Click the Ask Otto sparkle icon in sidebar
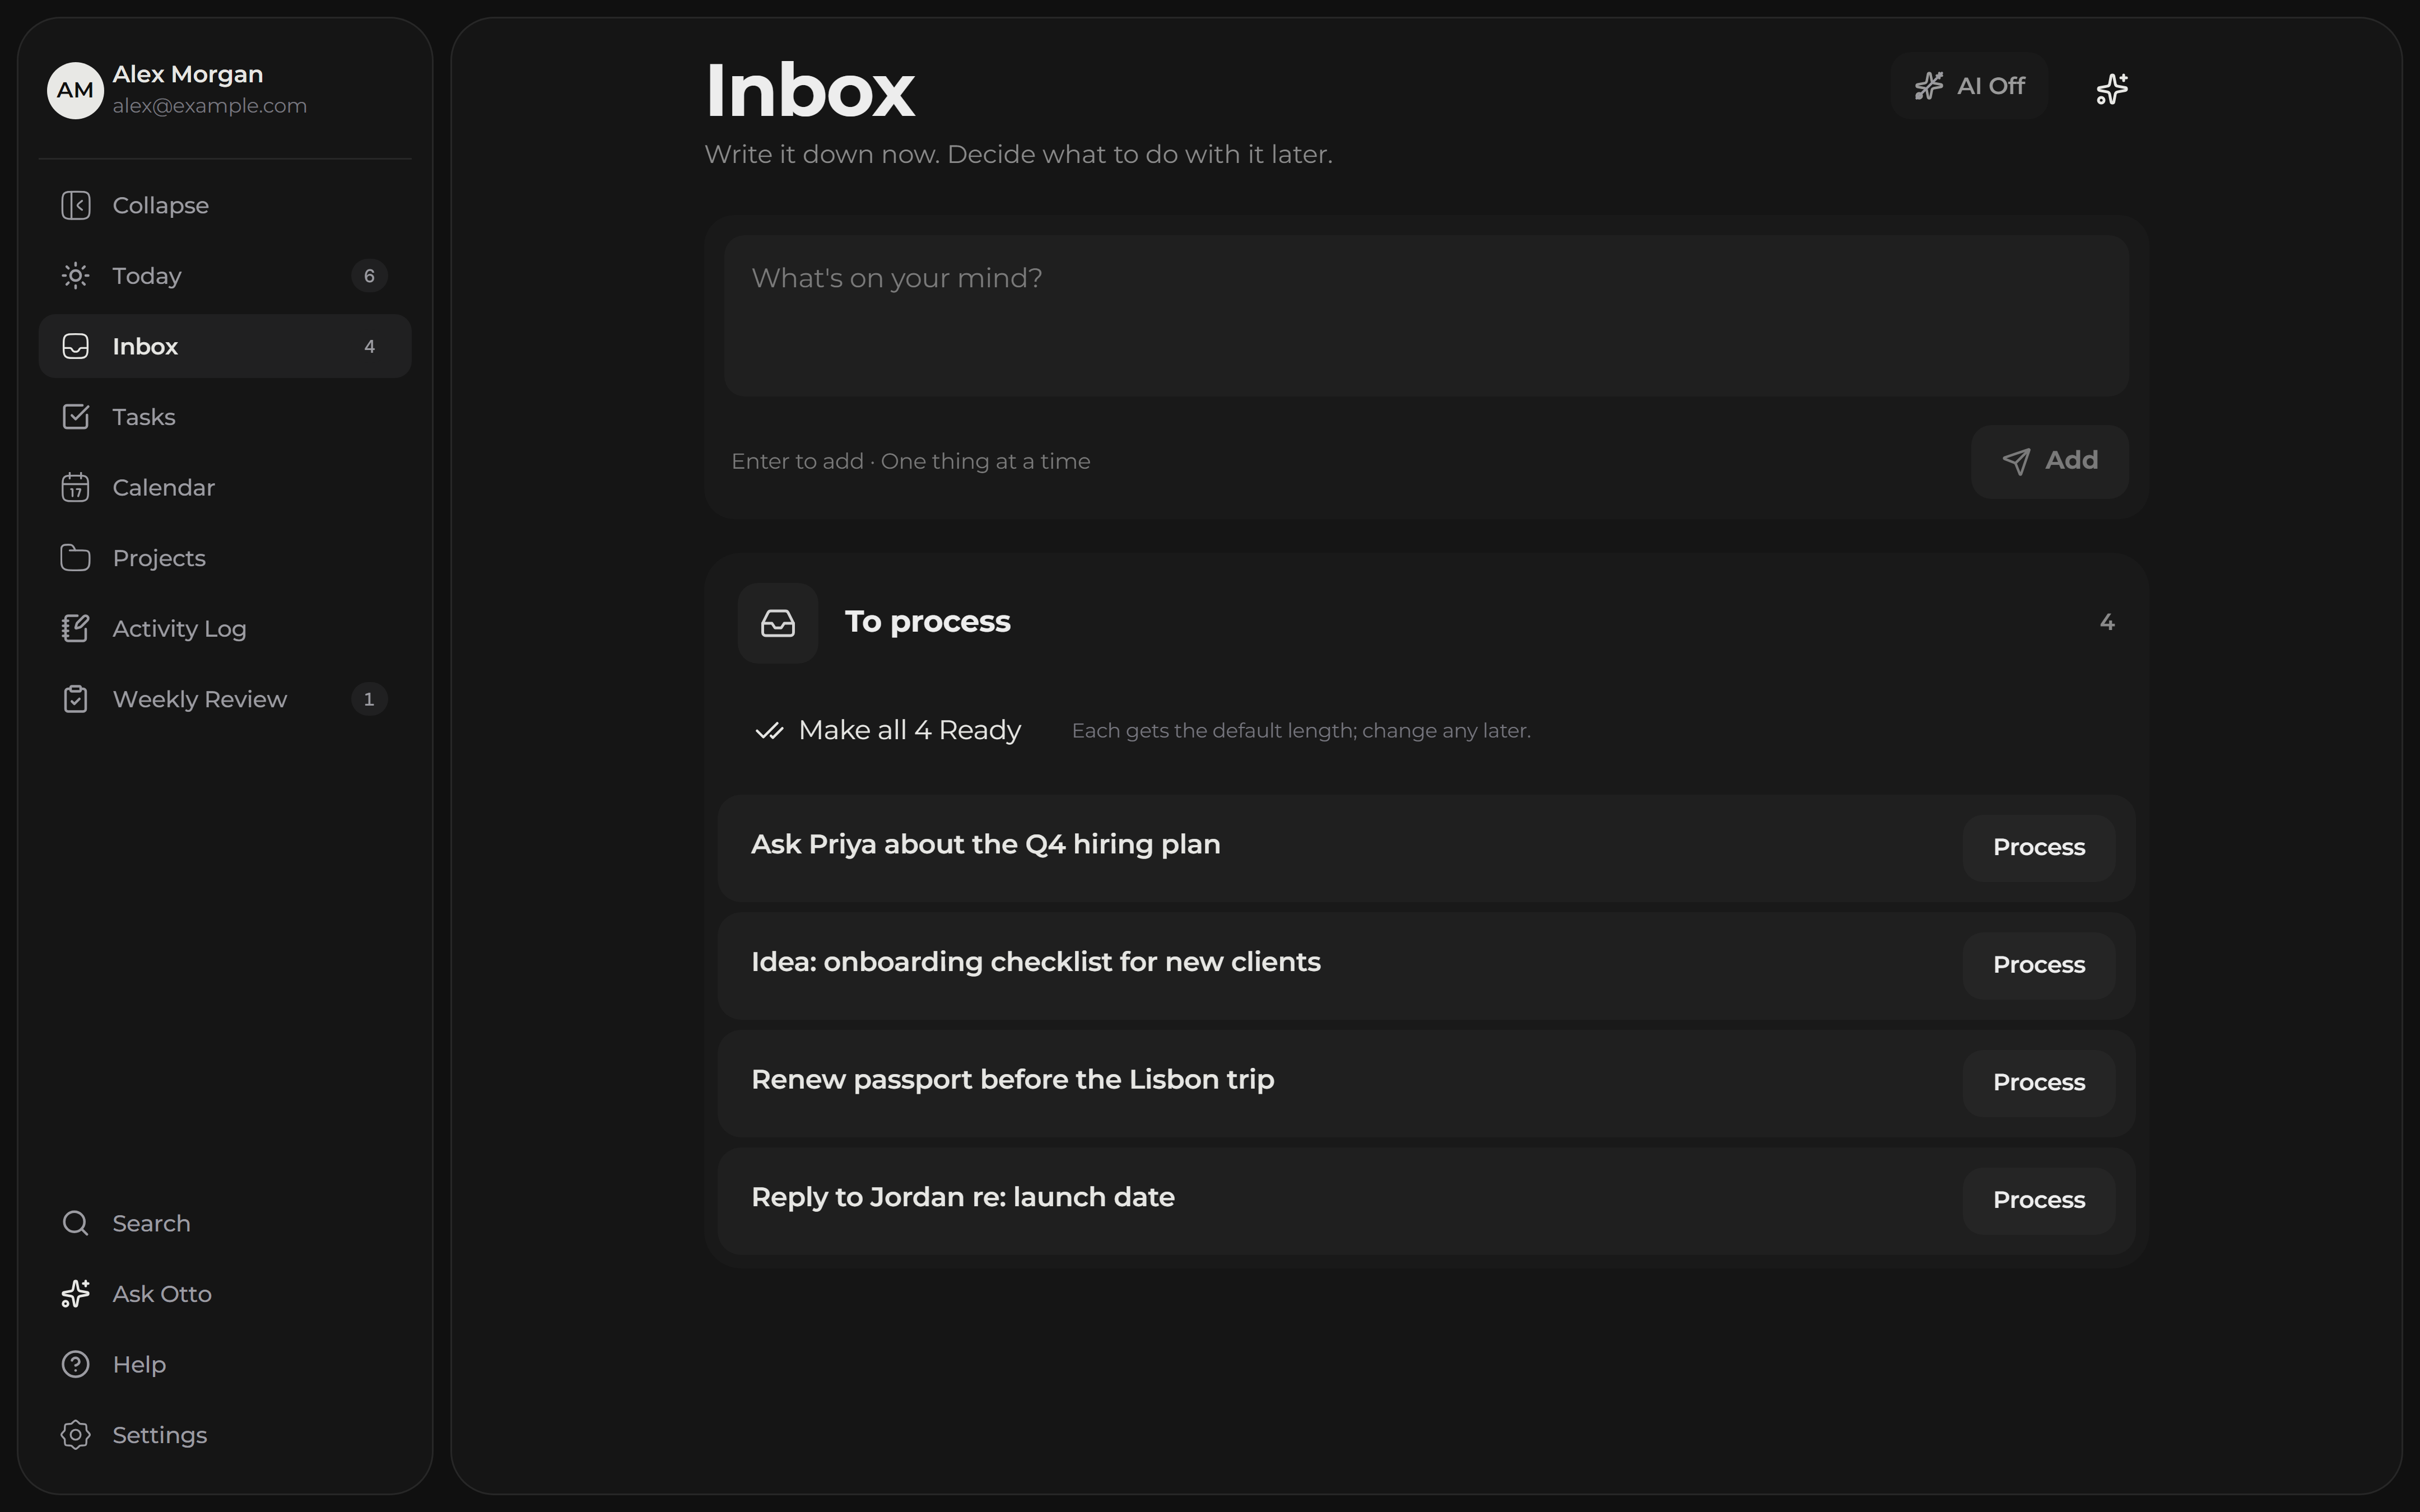2420x1512 pixels. (75, 1294)
